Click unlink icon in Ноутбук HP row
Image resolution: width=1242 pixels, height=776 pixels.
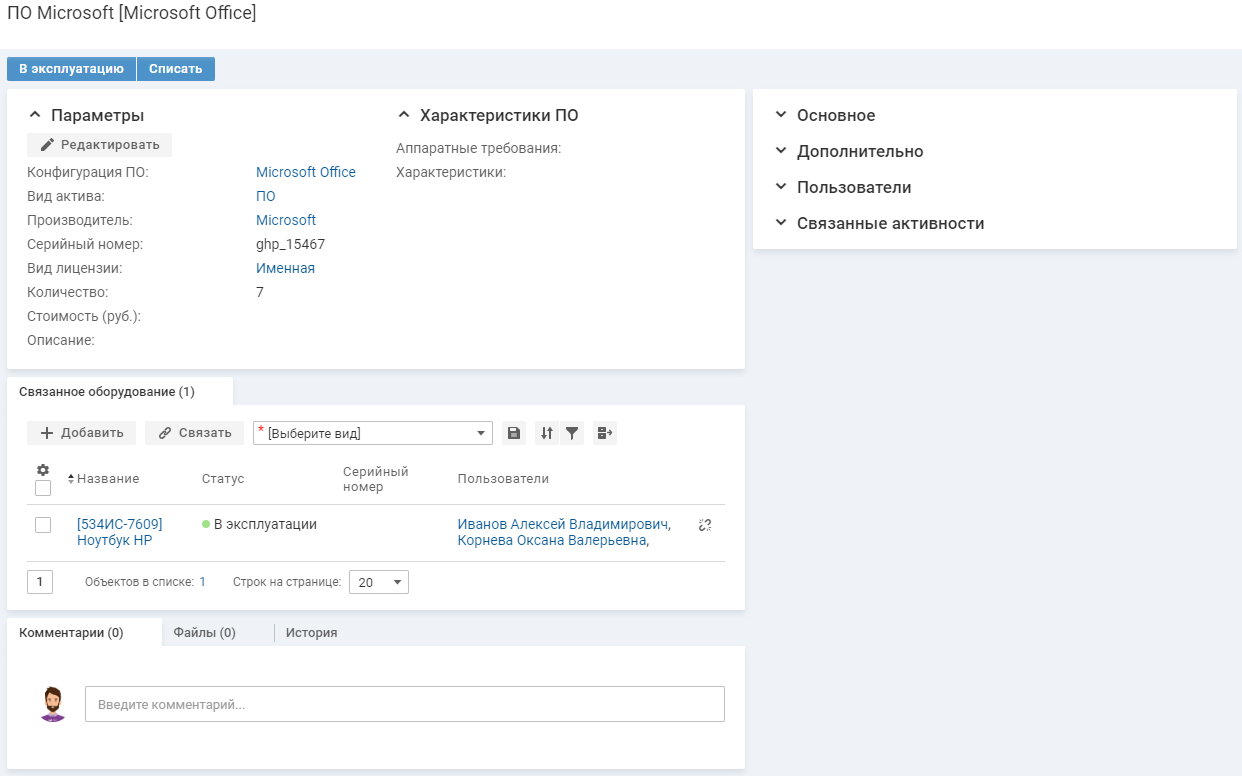pos(705,525)
